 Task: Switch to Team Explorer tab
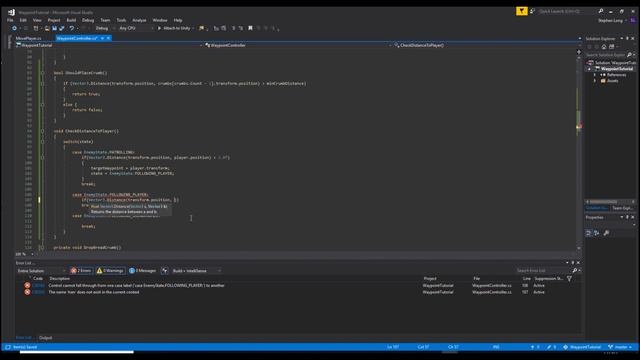[622, 208]
